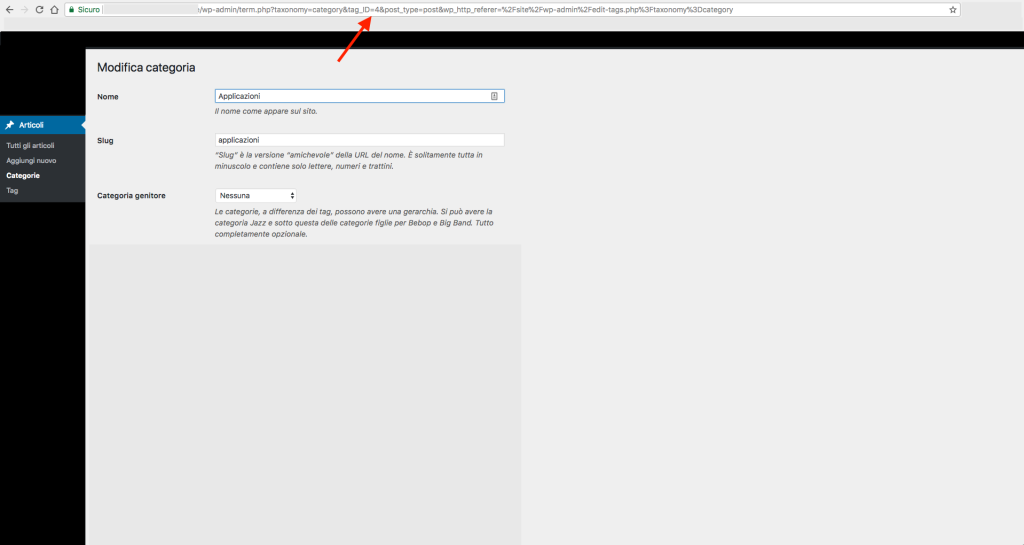Viewport: 1024px width, 545px height.
Task: Click the green Sicuro padlock icon
Action: pos(72,10)
